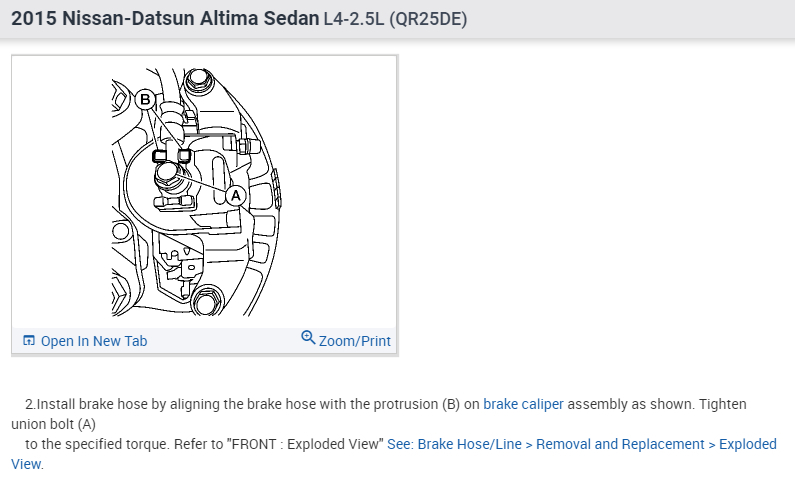
Task: Follow the 'brake caliper' hyperlink
Action: [x=523, y=404]
